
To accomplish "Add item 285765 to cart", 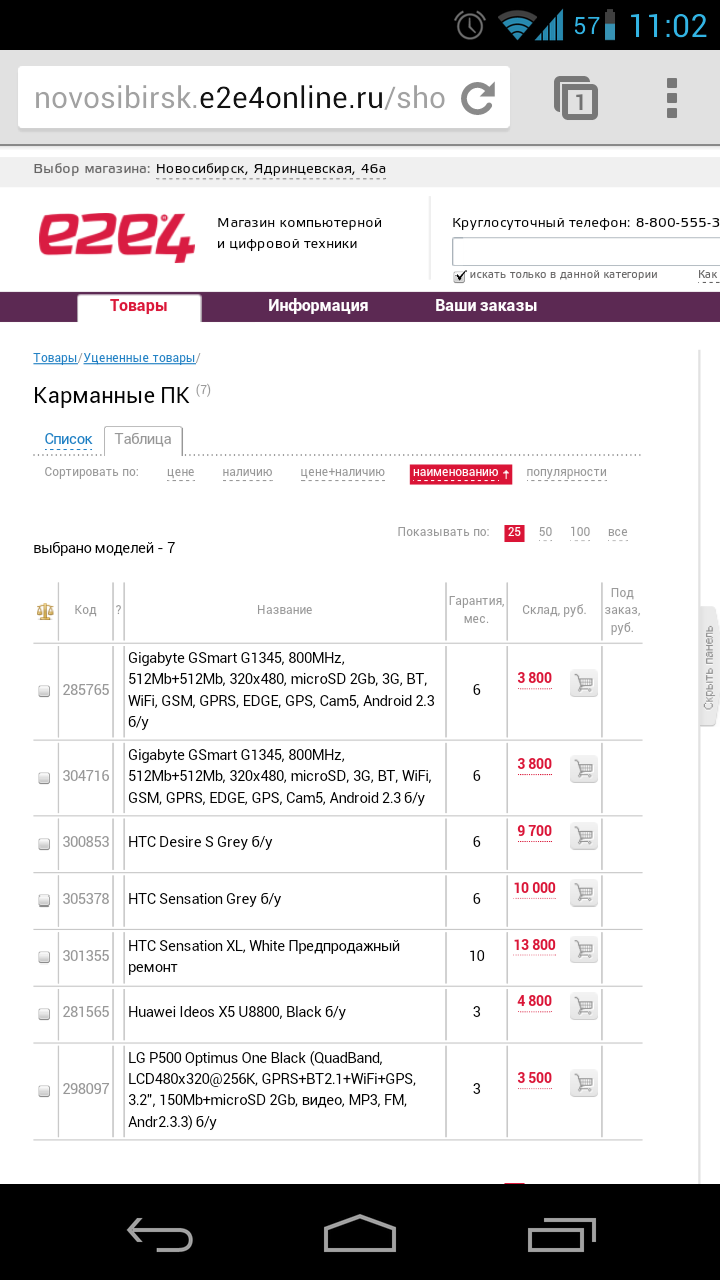I will (x=584, y=683).
